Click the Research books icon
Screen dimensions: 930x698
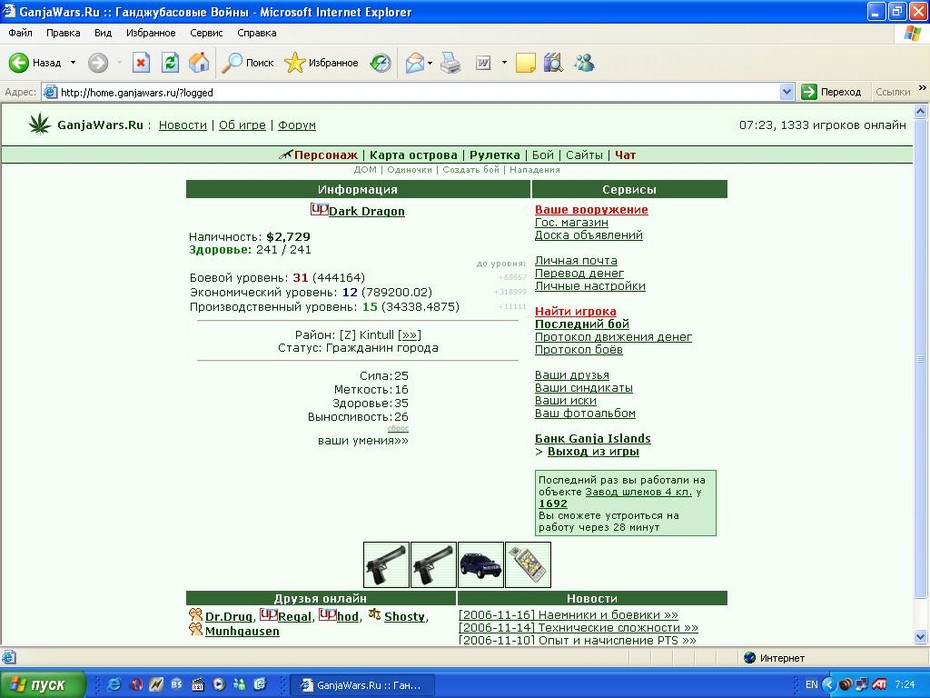tap(553, 62)
